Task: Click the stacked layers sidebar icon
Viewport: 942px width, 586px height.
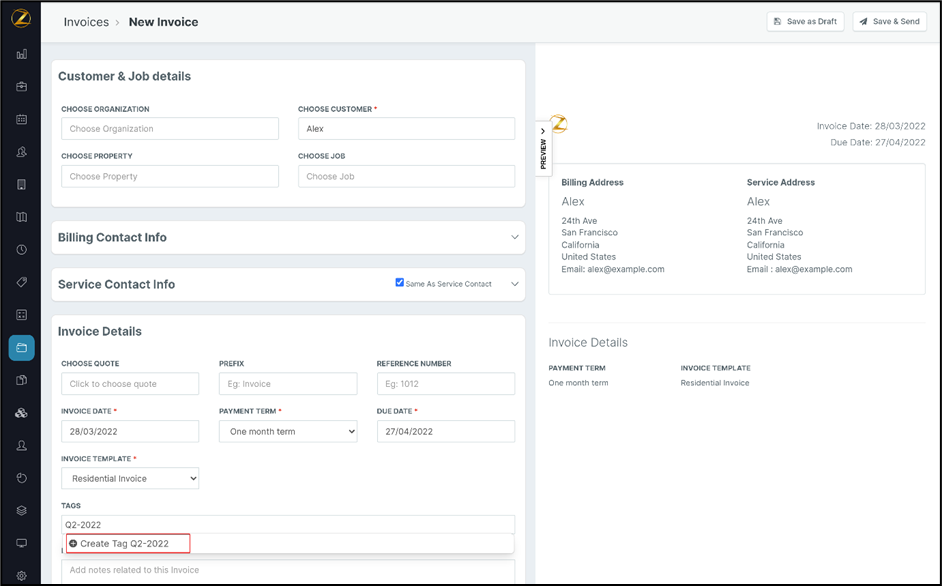Action: [21, 511]
